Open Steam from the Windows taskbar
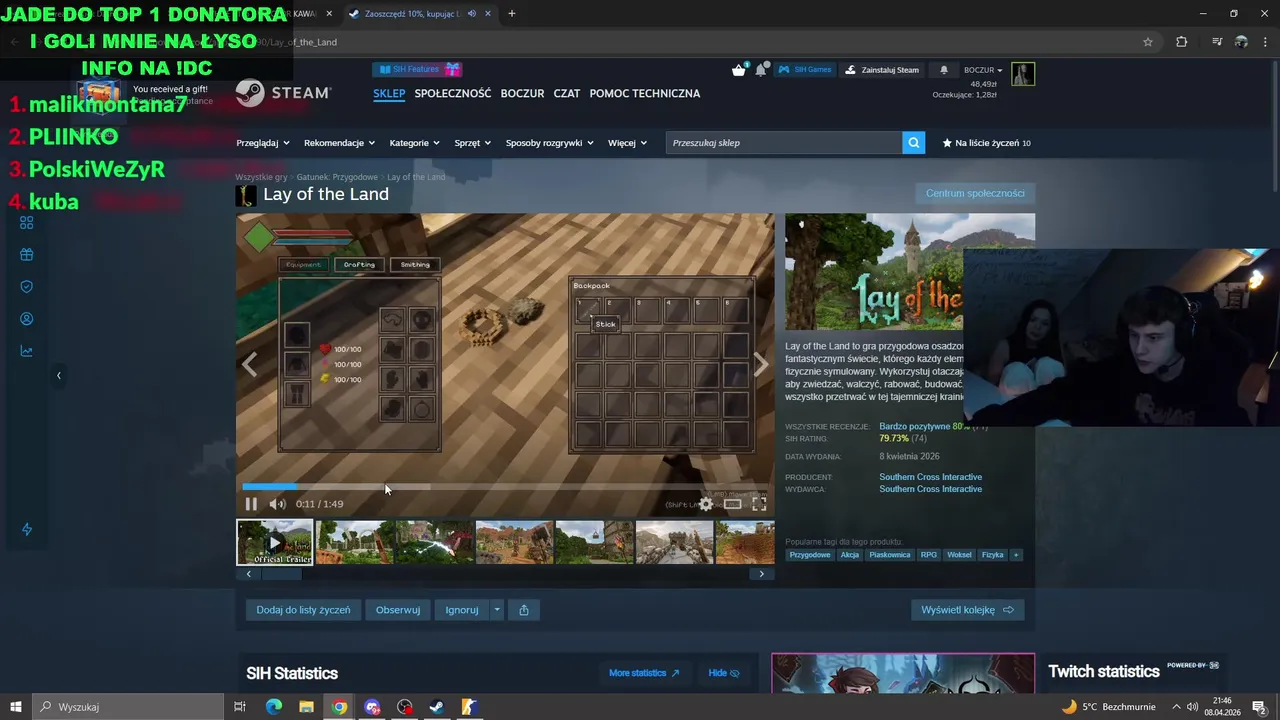Image resolution: width=1280 pixels, height=720 pixels. coord(436,707)
